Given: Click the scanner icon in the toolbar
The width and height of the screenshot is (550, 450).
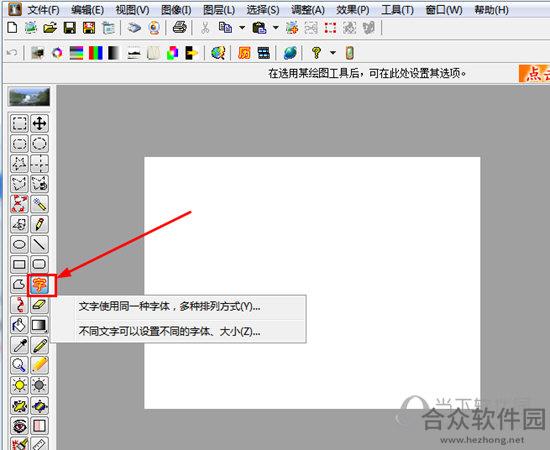Looking at the screenshot, I should click(134, 28).
